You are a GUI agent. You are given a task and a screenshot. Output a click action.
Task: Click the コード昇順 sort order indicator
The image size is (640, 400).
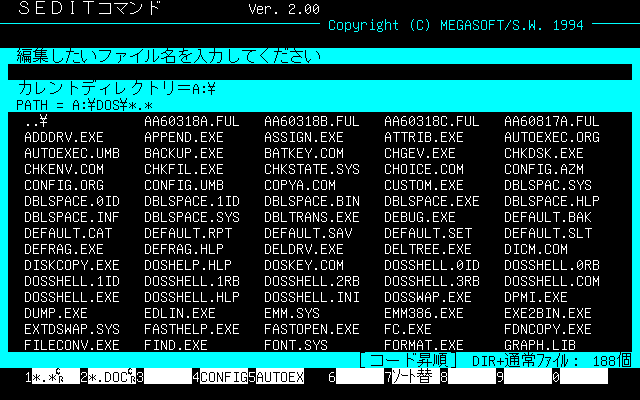408,360
